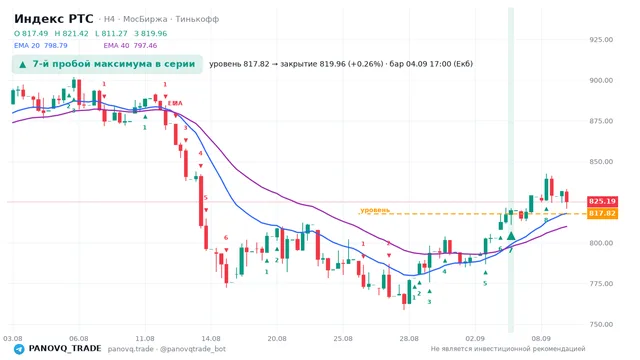This screenshot has height=360, width=640.
Task: Click the date axis label 20.08
Action: pyautogui.click(x=277, y=338)
